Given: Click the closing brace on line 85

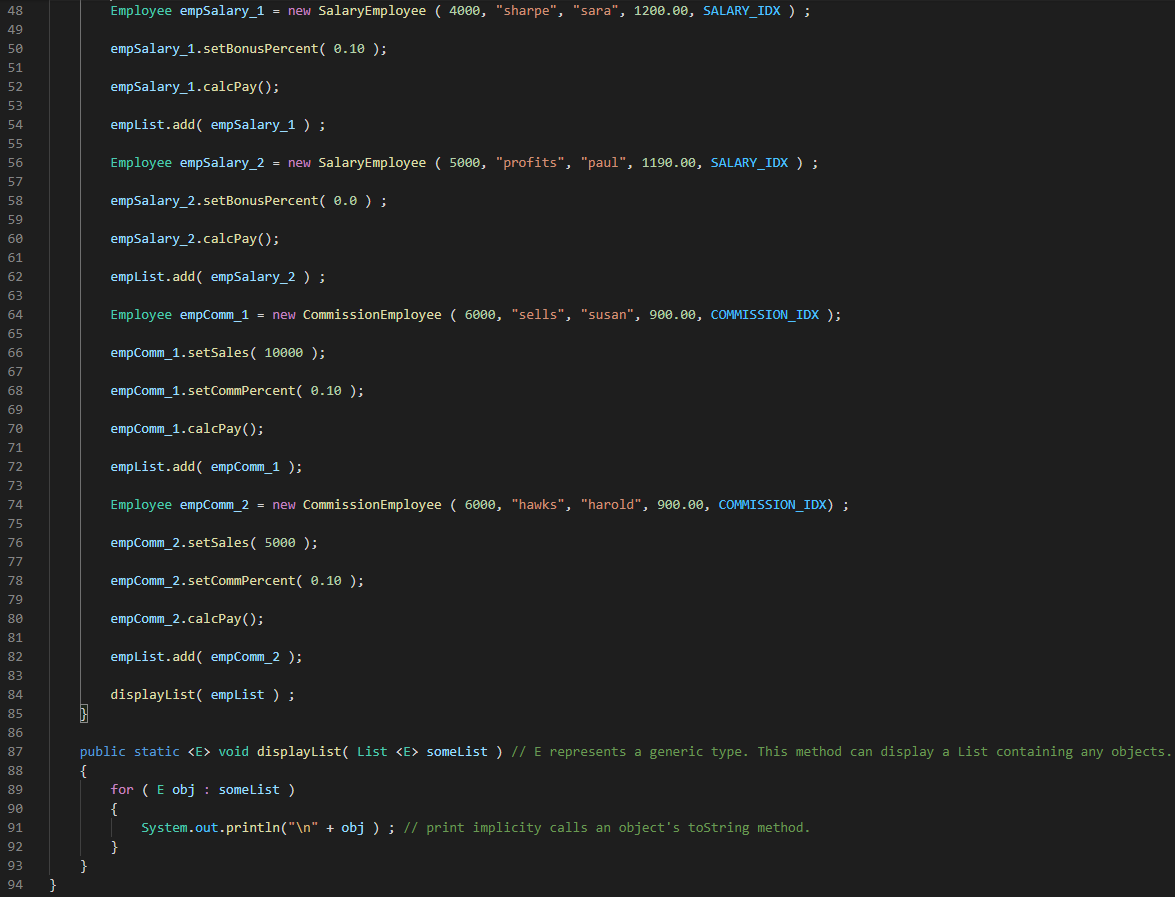Looking at the screenshot, I should click(x=83, y=713).
